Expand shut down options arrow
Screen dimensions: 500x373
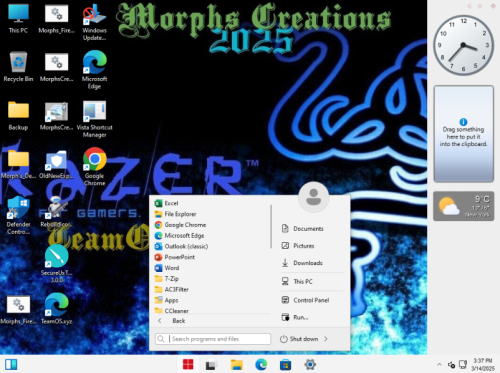[x=326, y=339]
